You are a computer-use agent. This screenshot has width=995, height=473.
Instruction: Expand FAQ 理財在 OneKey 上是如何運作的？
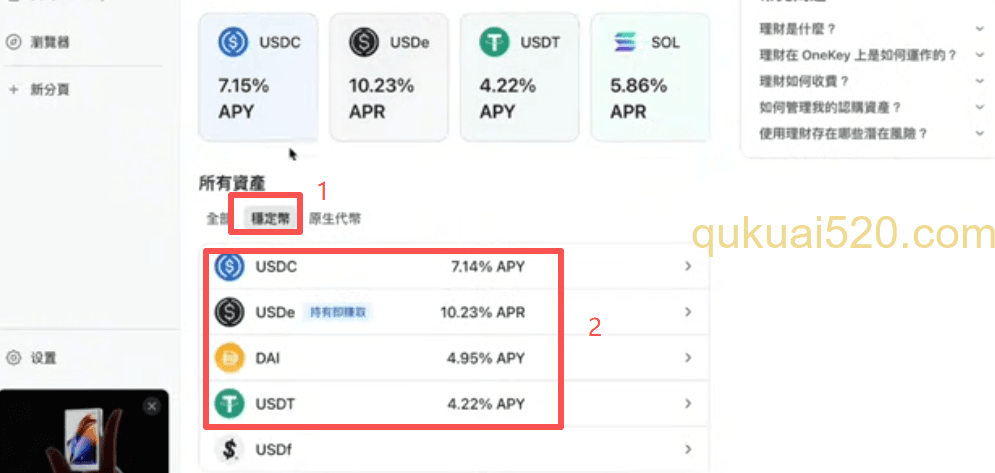tap(872, 55)
